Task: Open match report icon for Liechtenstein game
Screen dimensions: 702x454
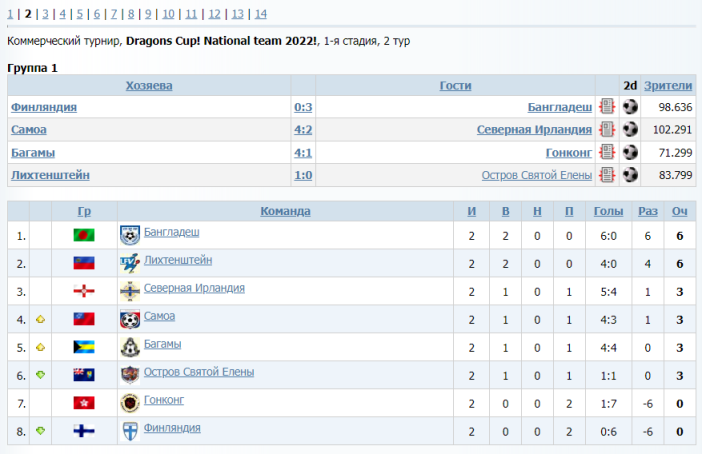Action: [x=607, y=176]
